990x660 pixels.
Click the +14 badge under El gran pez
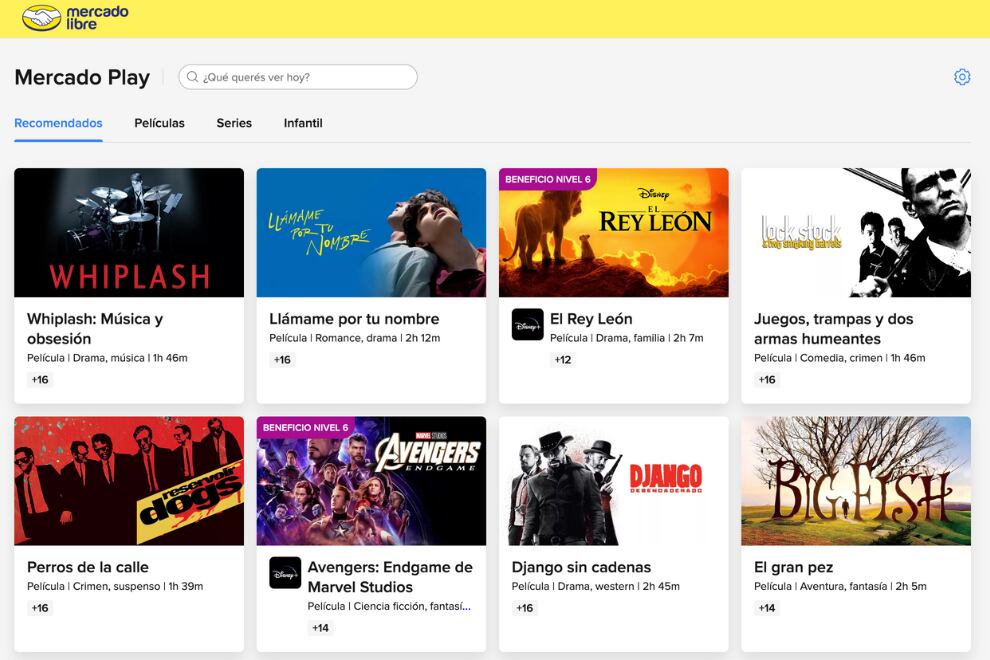(766, 607)
